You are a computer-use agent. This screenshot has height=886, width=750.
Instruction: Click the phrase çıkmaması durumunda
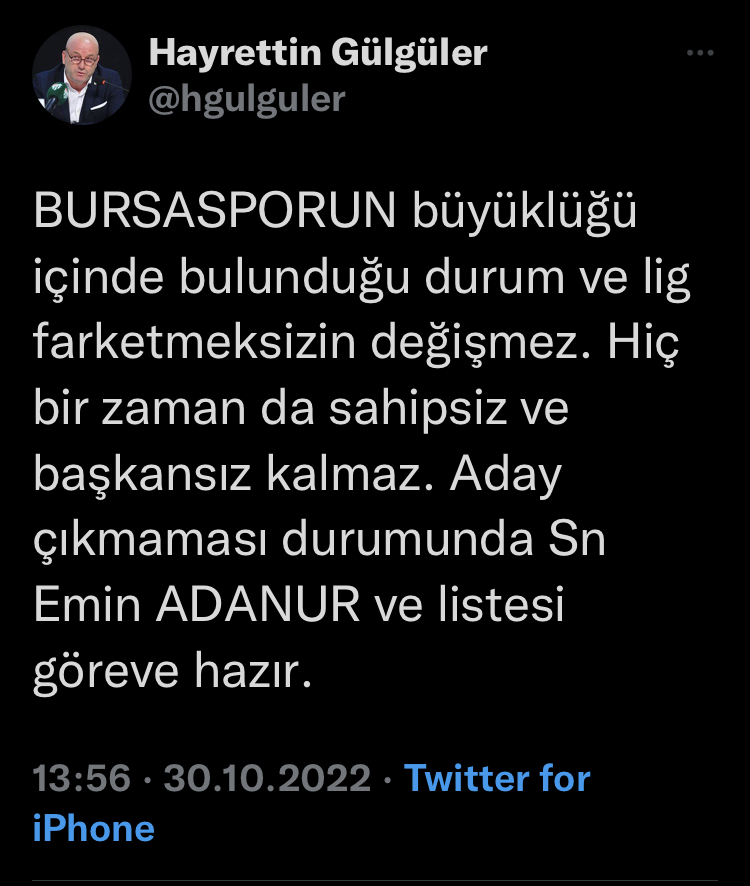(x=283, y=540)
